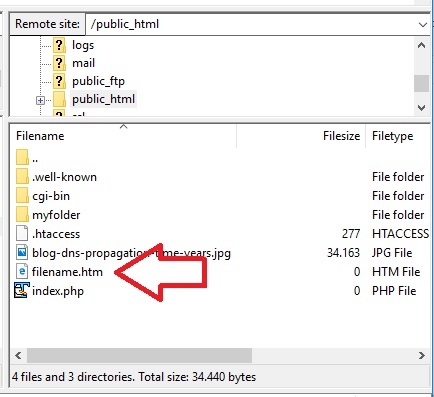Viewport: 434px width, 397px height.
Task: Click the .htaccess blank file icon
Action: 22,233
